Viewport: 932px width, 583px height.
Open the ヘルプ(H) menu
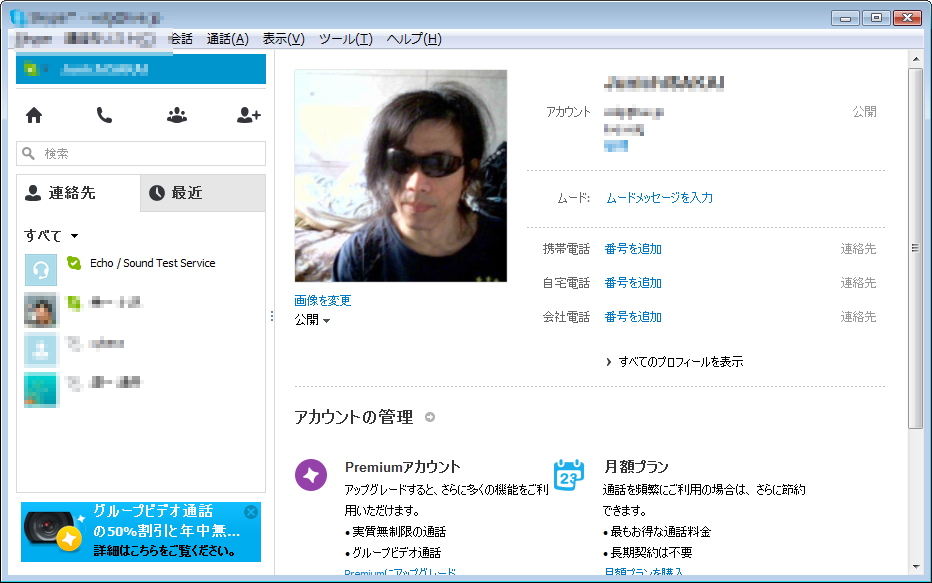click(x=413, y=39)
